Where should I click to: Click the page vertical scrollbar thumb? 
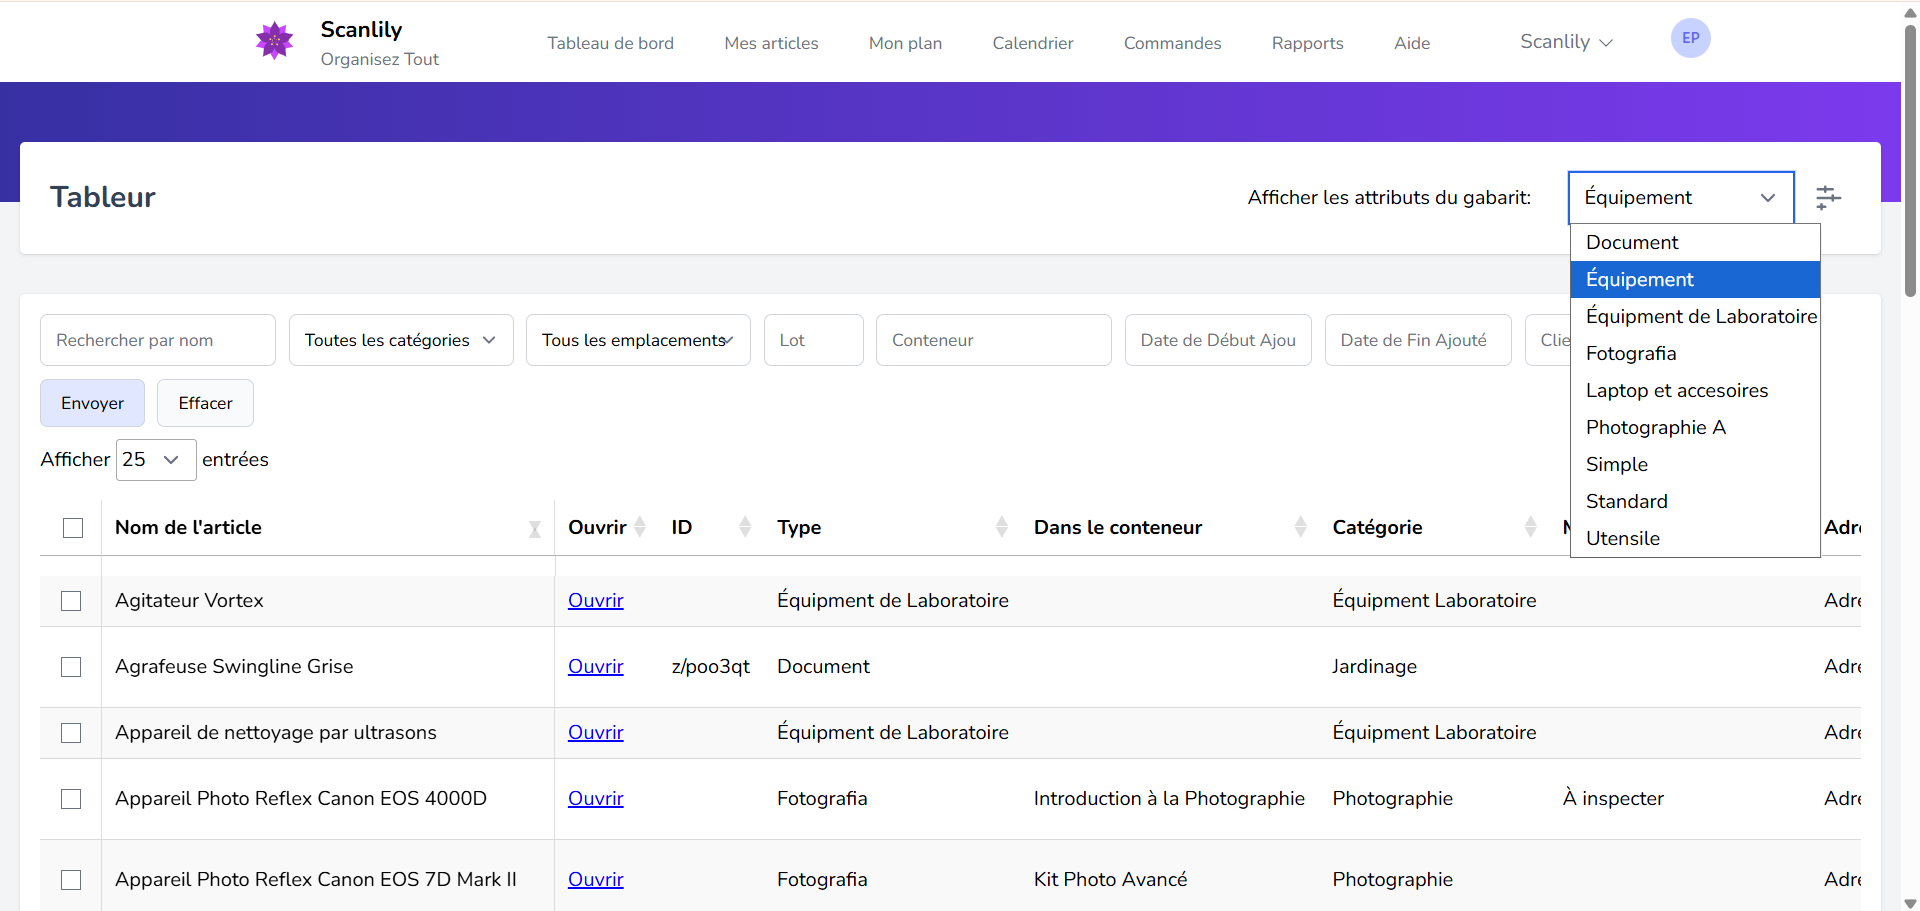point(1910,160)
